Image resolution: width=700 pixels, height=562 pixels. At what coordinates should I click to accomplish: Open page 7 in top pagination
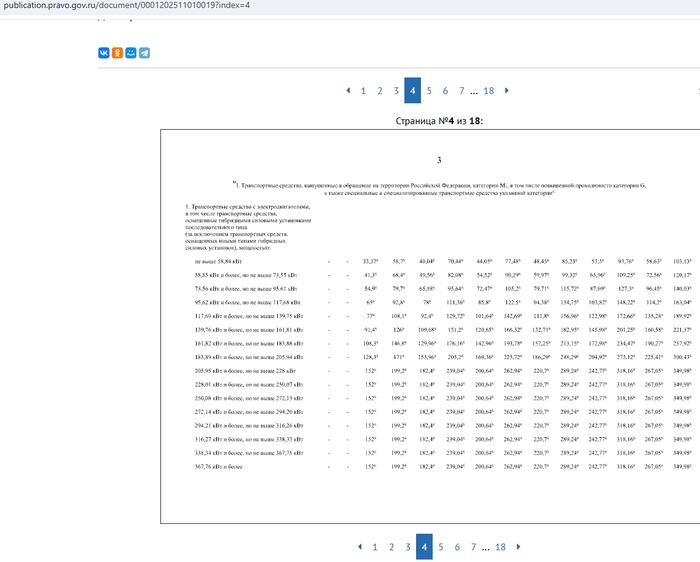click(x=461, y=91)
